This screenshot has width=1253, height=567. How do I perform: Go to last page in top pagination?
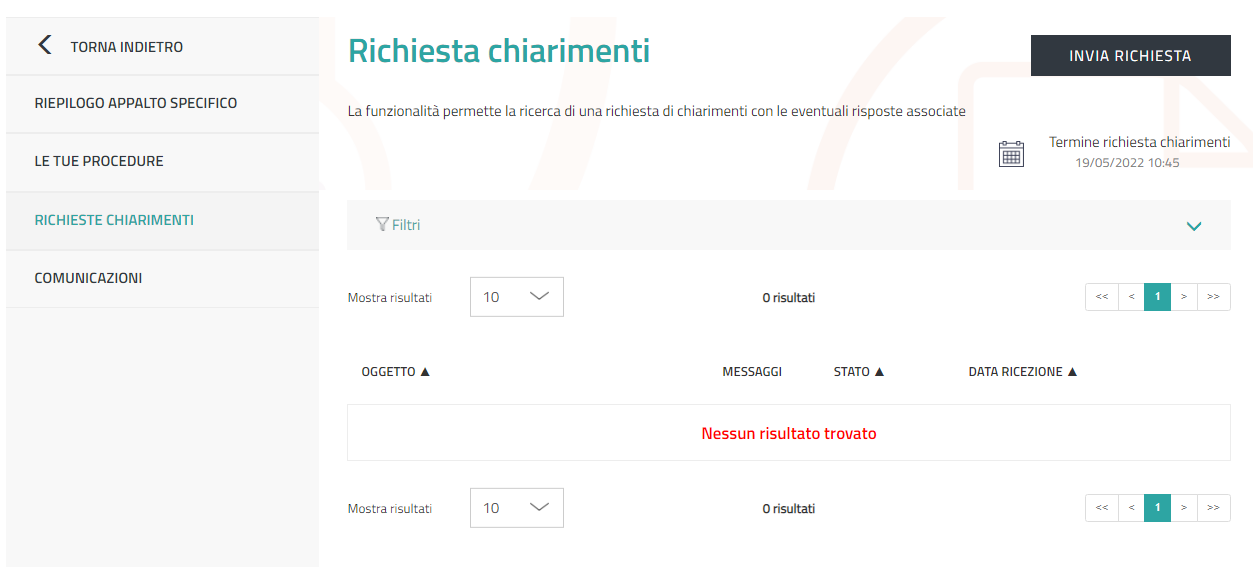[x=1213, y=297]
